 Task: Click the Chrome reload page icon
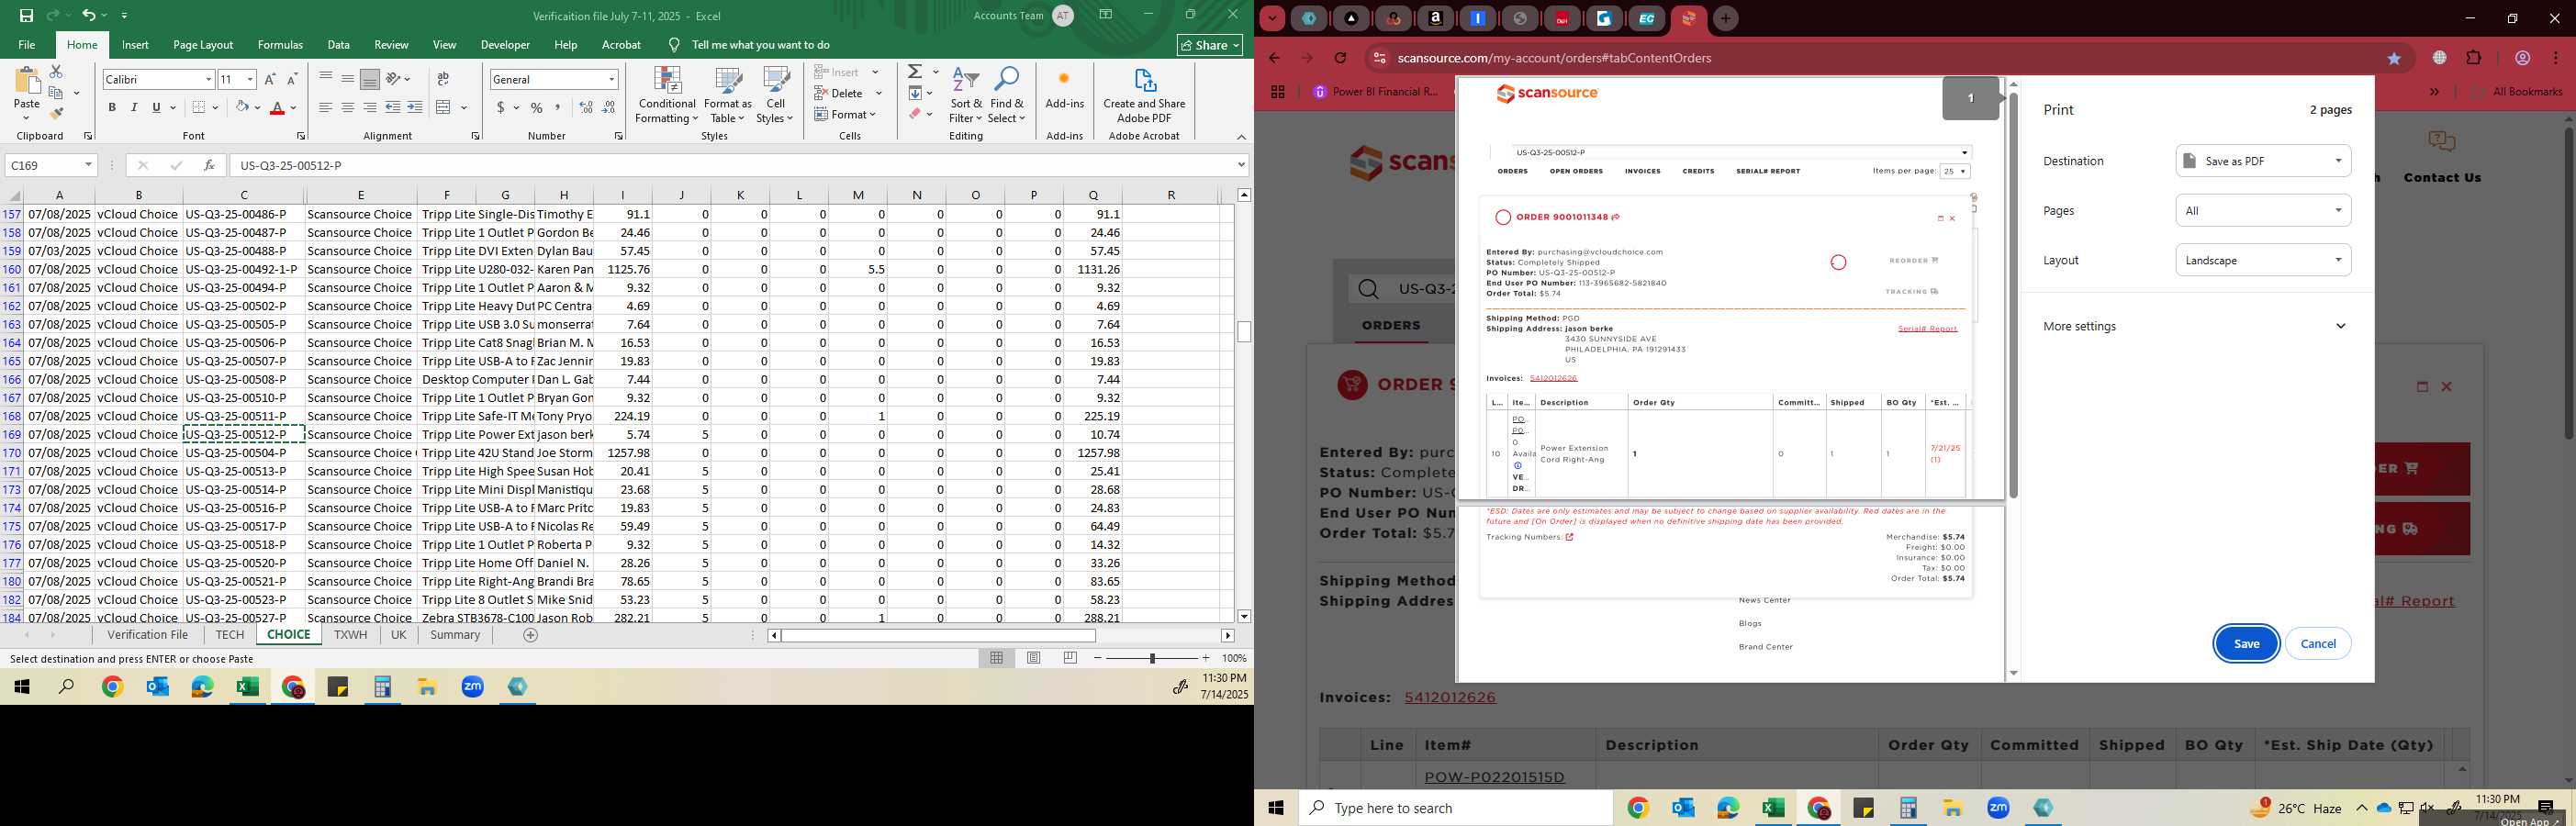[x=1341, y=58]
